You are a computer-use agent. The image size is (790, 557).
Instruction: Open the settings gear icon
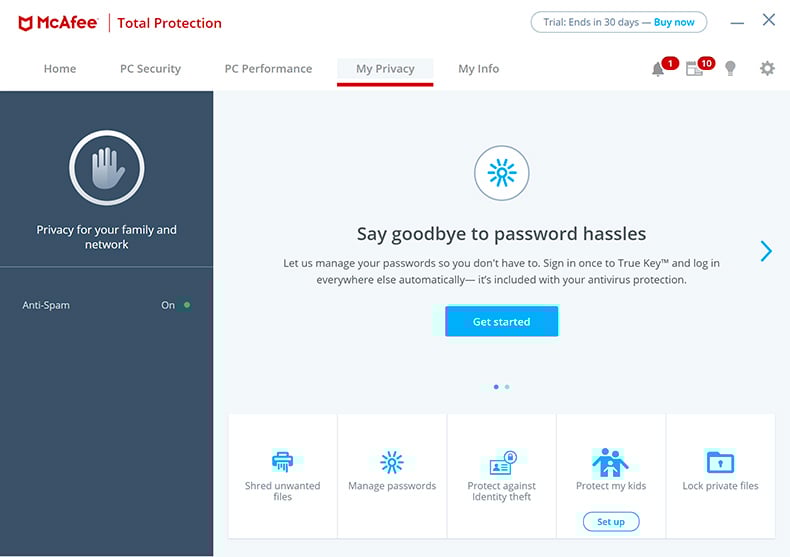[x=767, y=68]
